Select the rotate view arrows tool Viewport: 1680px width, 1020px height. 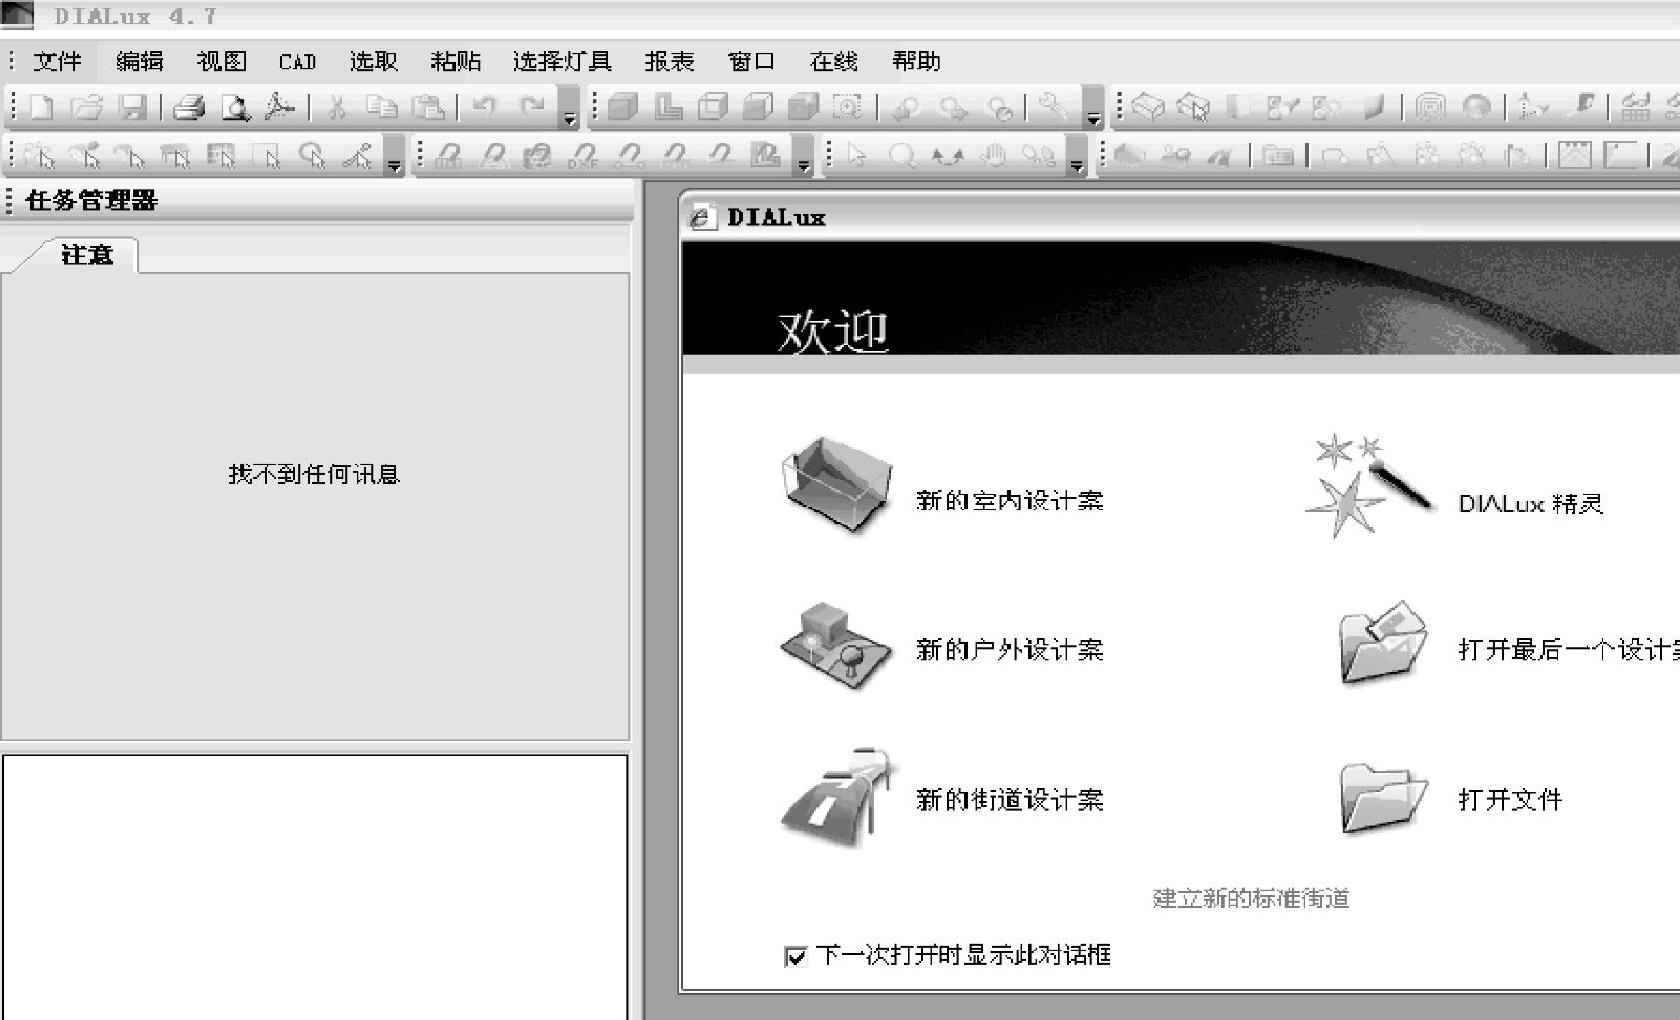coord(947,156)
